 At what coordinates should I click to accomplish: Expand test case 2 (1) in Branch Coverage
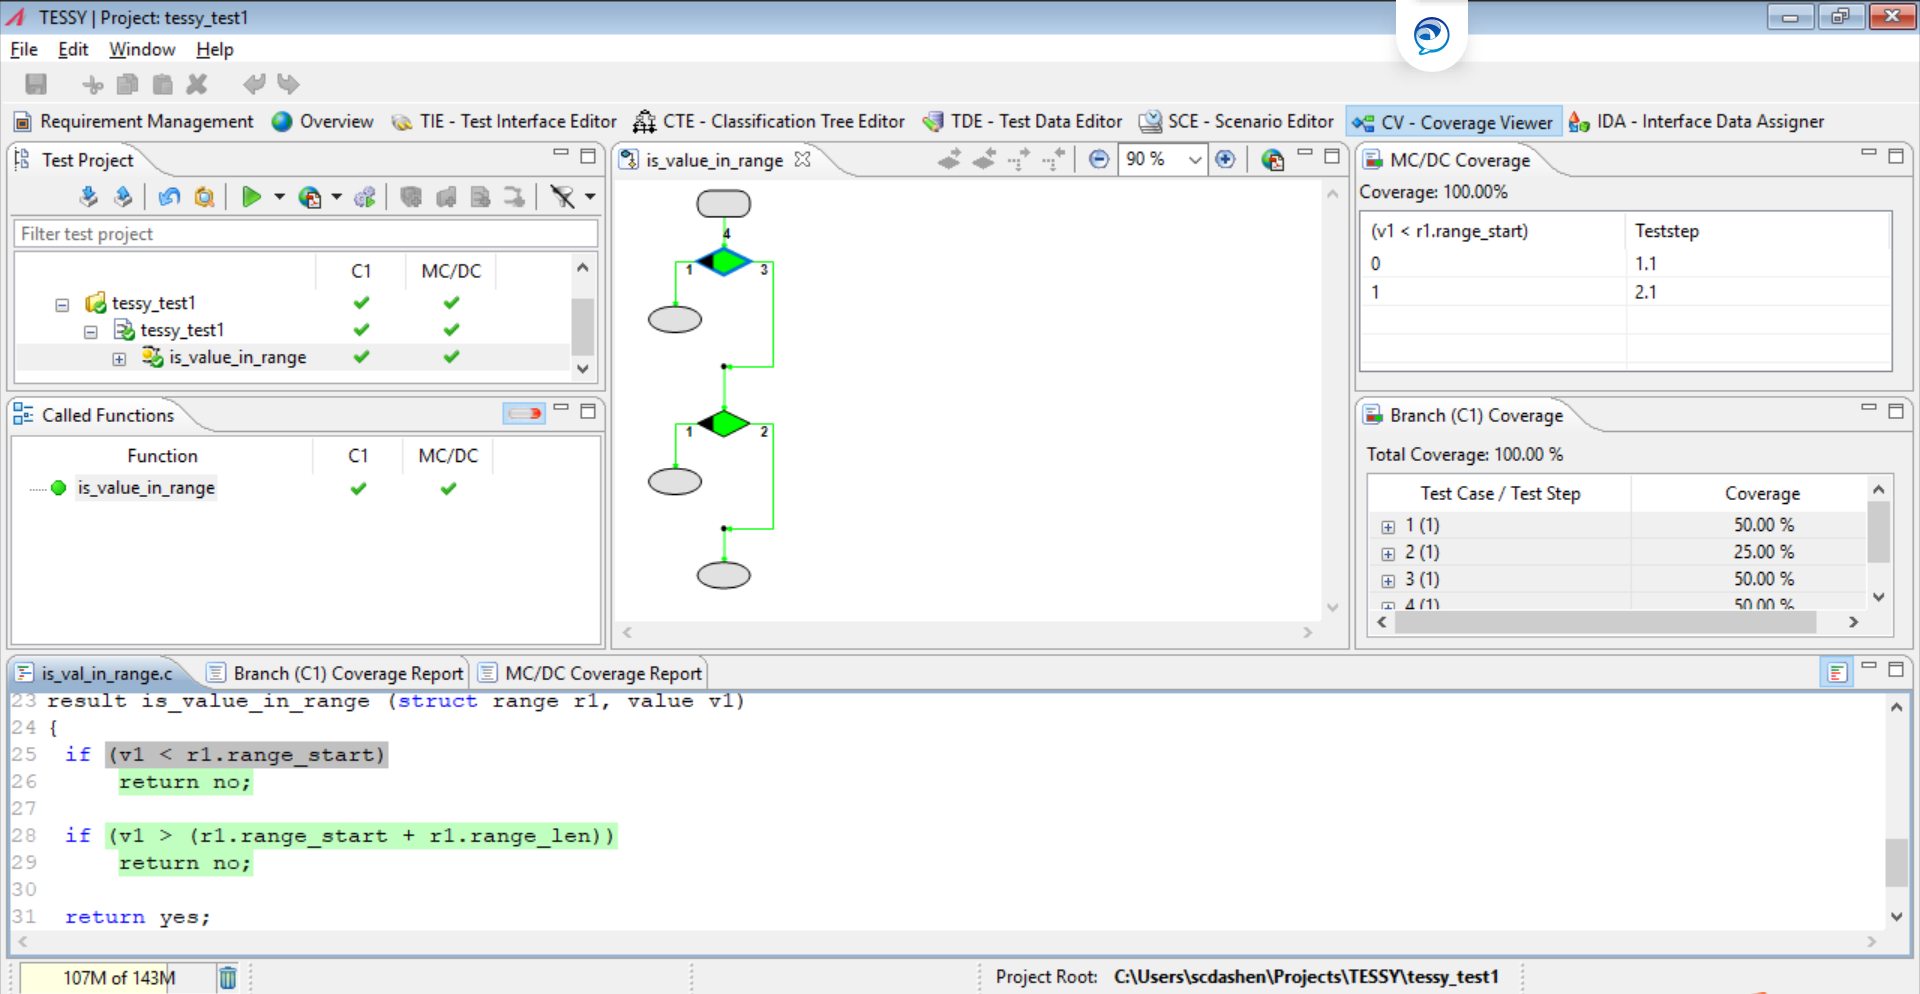1388,554
